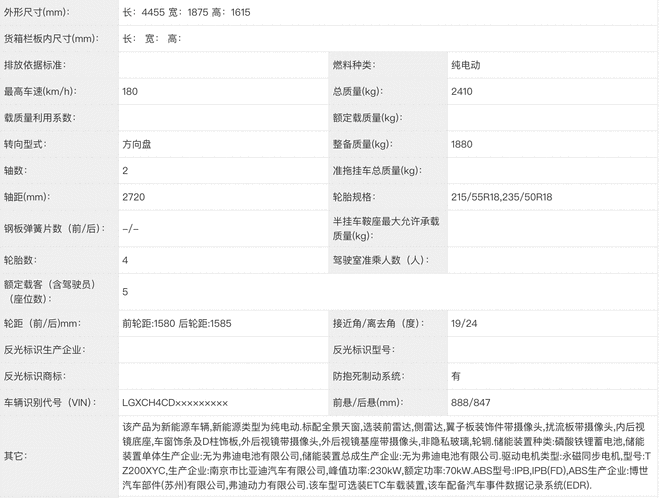Viewport: 660px width, 498px height.
Task: Select the 轮距 value 前轮距:1580 后轮距:1585
Action: [x=177, y=324]
